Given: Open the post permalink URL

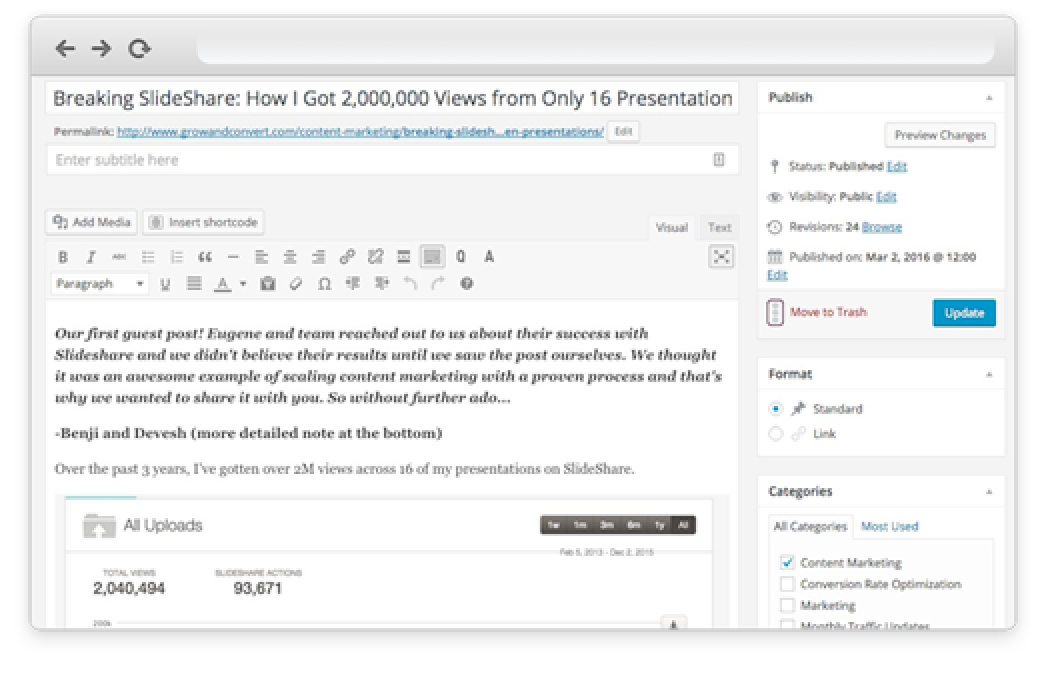Looking at the screenshot, I should point(360,131).
